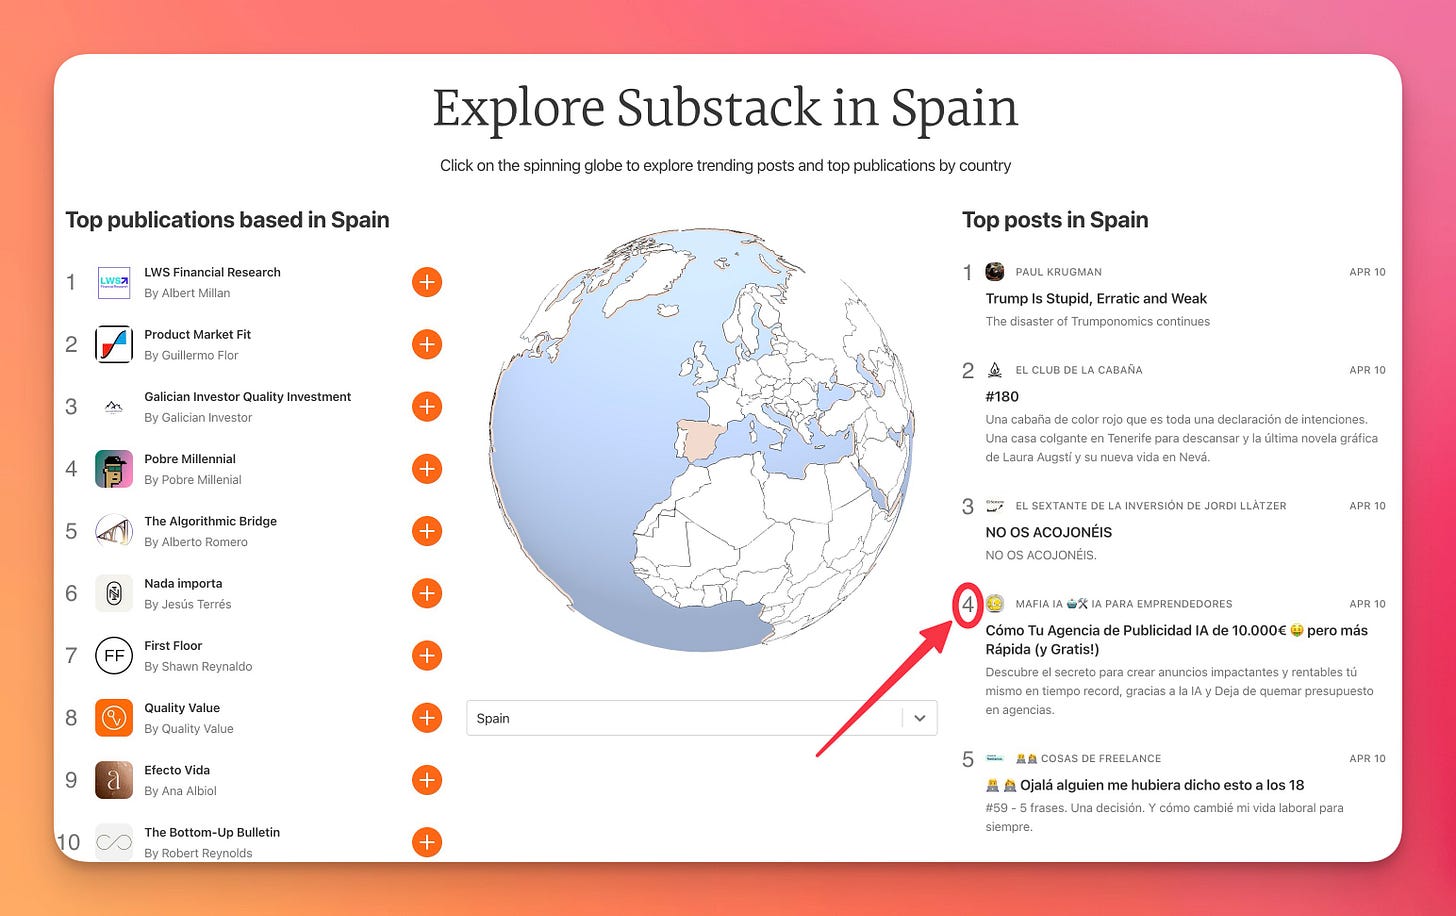
Task: Subscribe to Efecto Vida plus button
Action: point(427,779)
